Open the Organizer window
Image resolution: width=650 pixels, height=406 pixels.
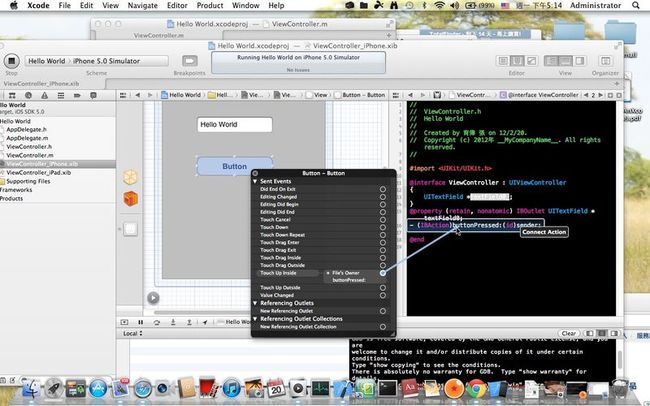coord(605,61)
